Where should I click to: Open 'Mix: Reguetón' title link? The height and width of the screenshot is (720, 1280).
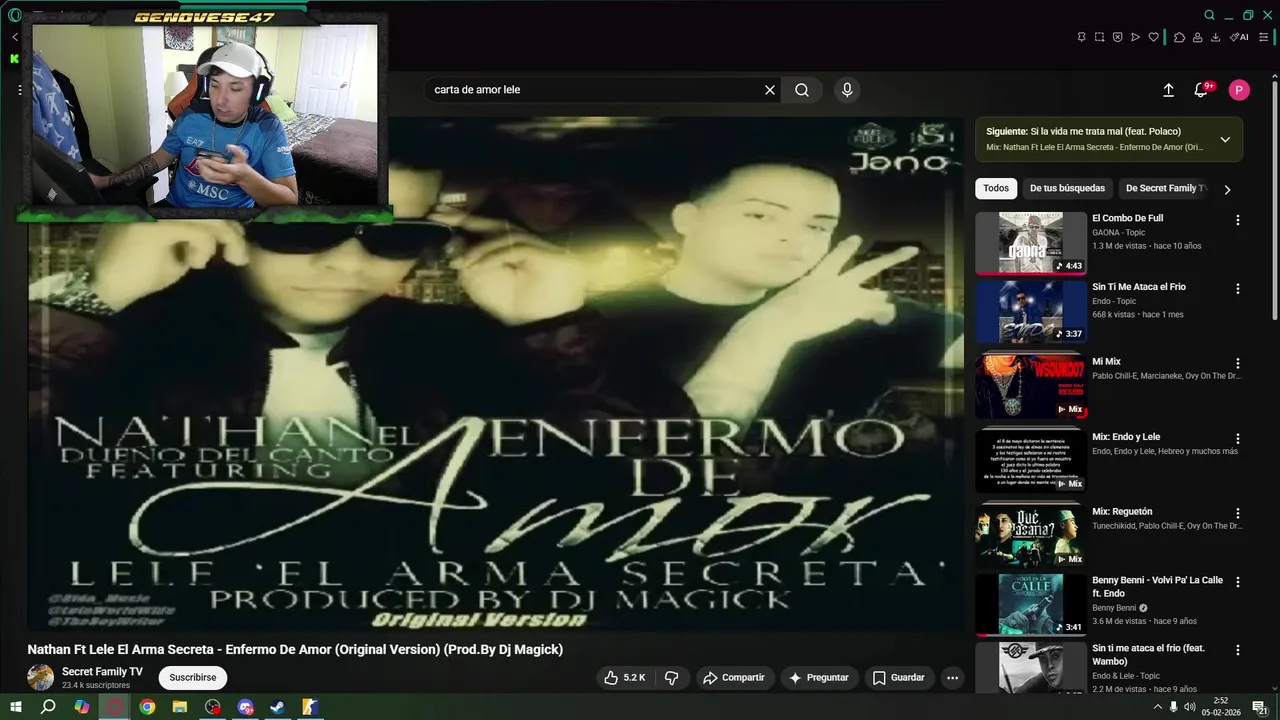[1122, 512]
